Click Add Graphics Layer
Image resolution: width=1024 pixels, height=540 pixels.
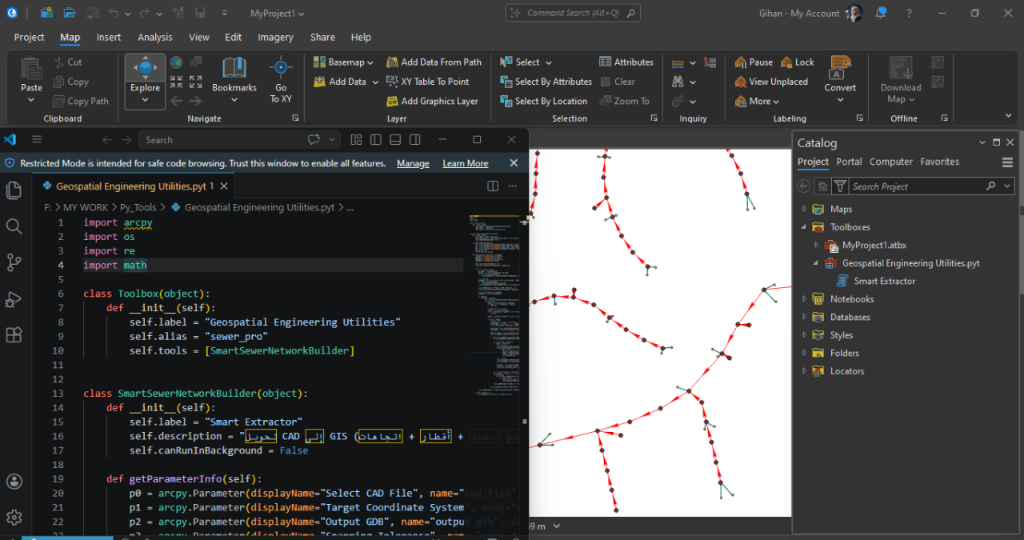pos(432,101)
